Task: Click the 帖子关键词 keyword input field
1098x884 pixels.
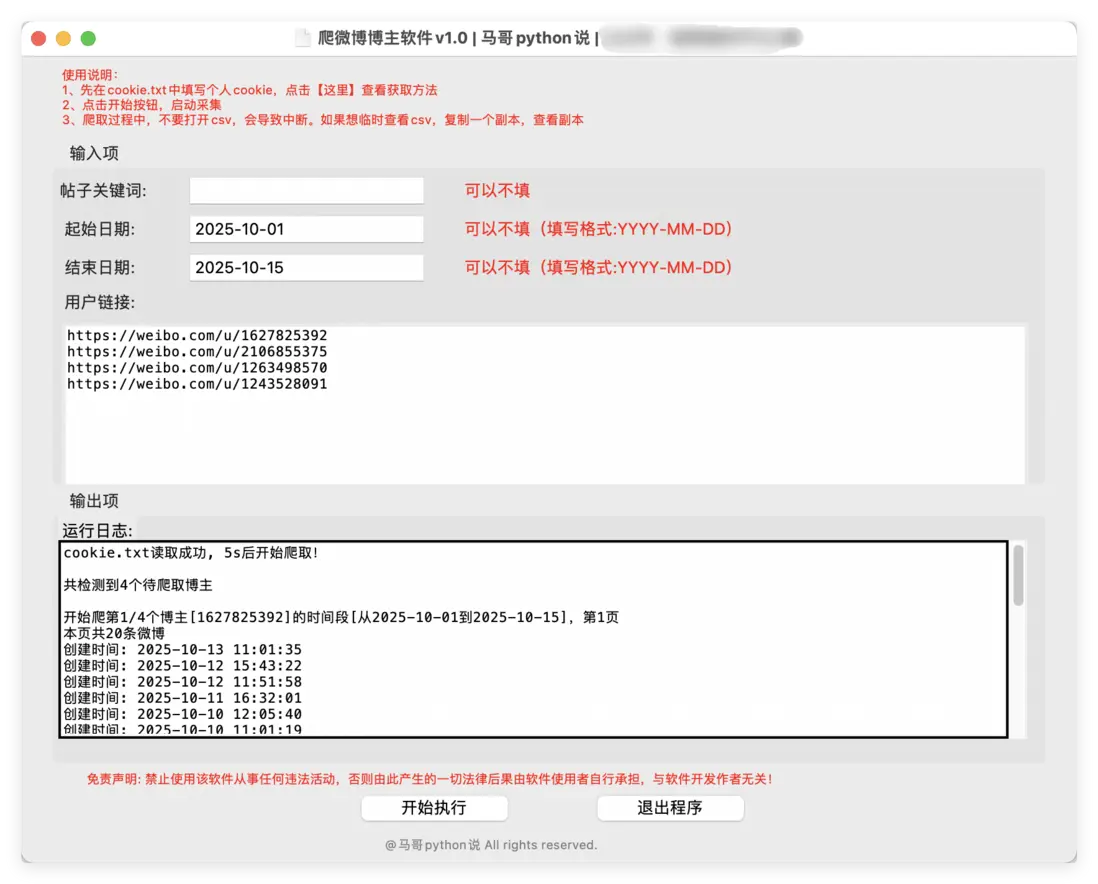Action: tap(306, 190)
